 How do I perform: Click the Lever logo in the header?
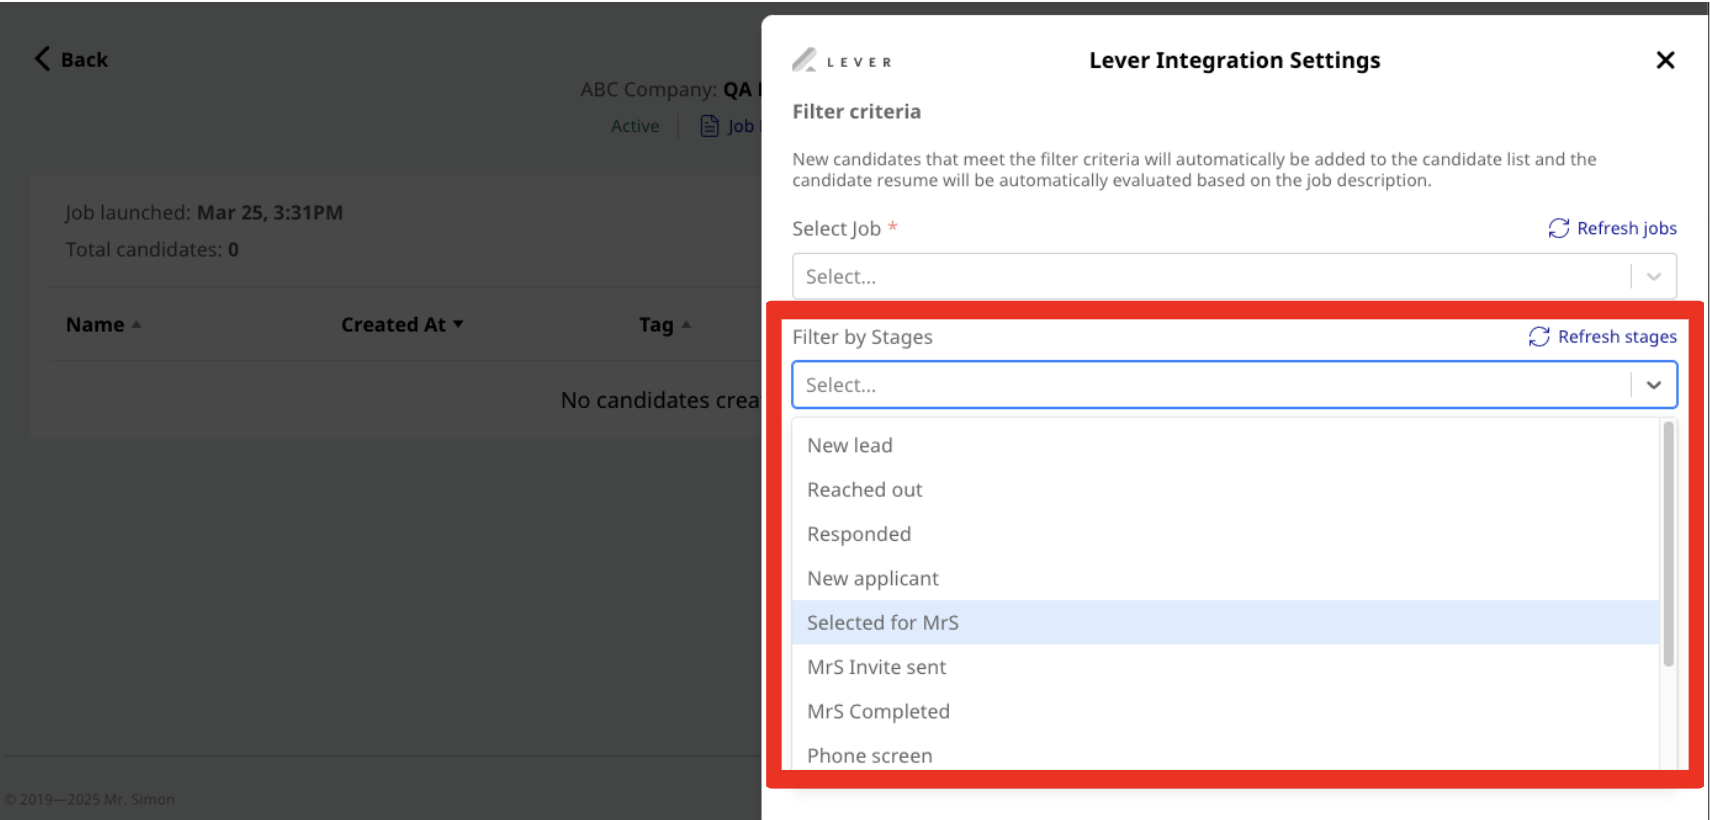pyautogui.click(x=842, y=61)
